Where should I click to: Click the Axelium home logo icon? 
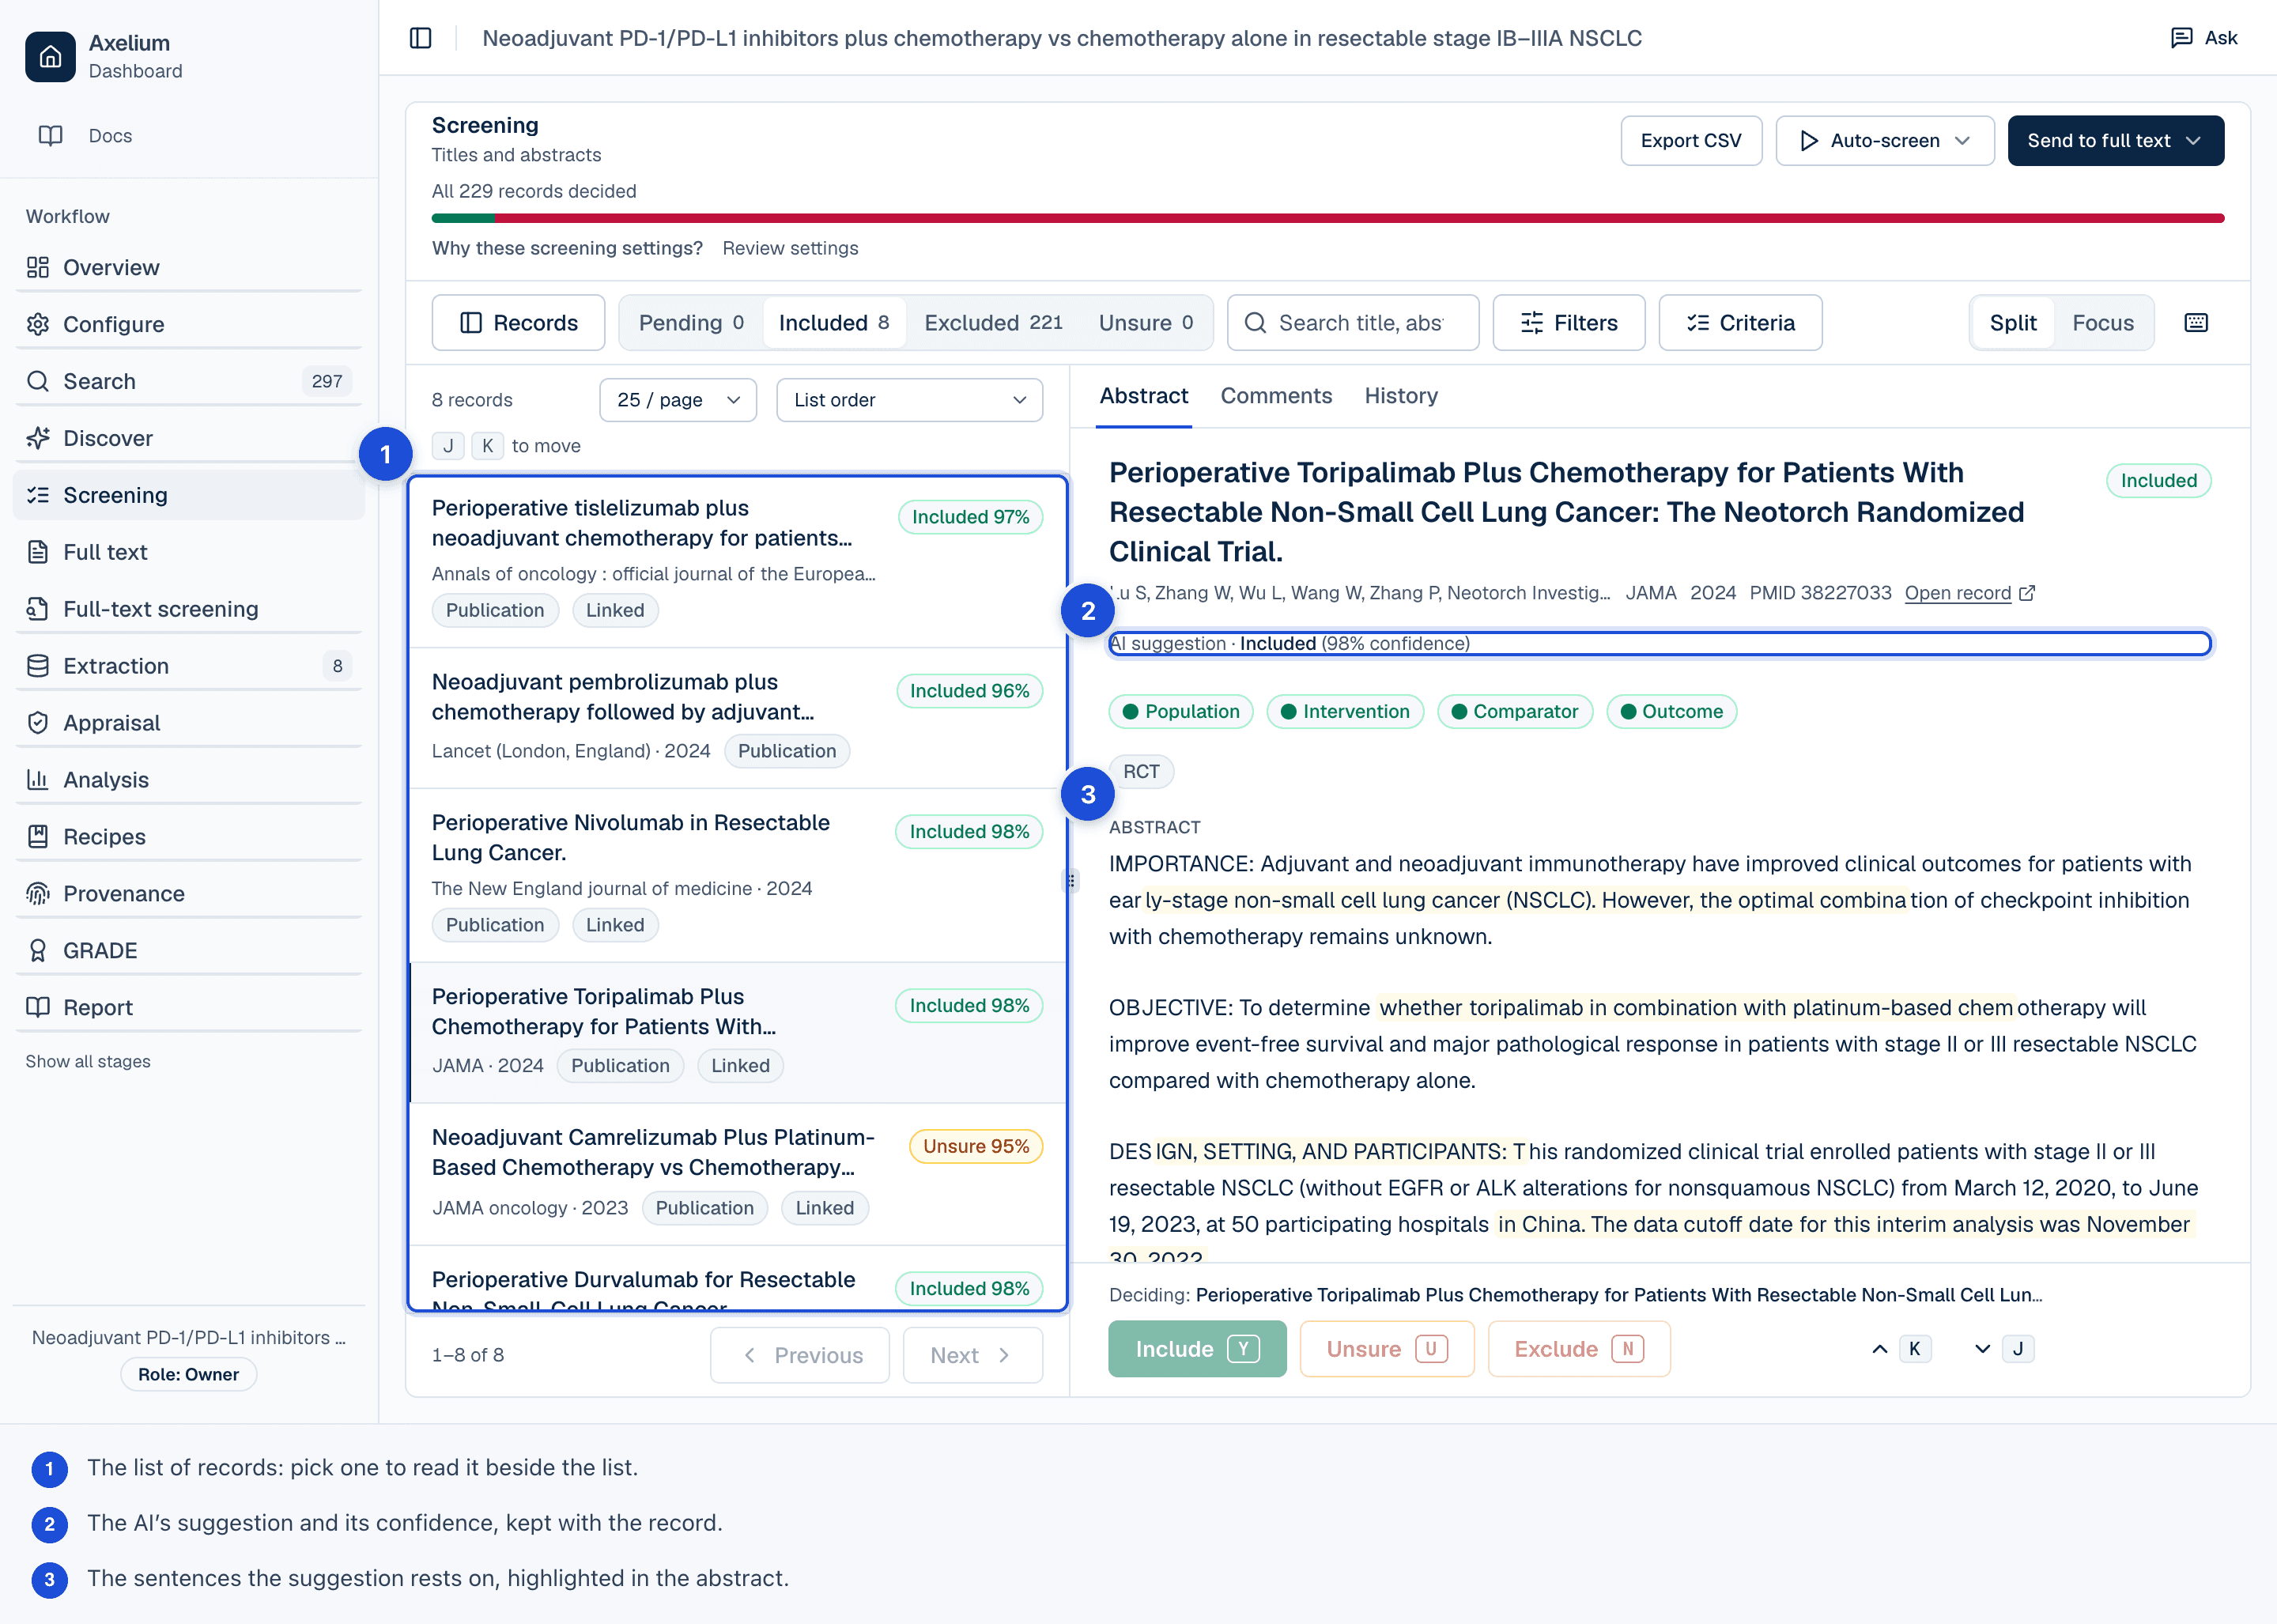click(50, 56)
